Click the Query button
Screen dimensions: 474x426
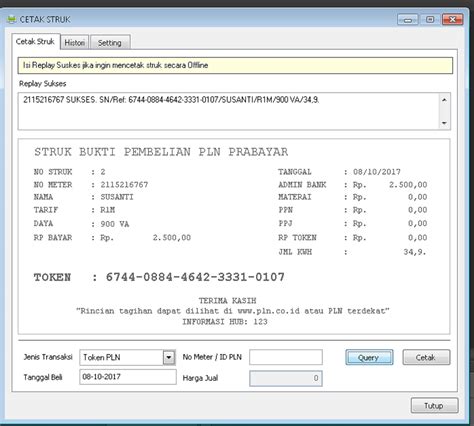369,358
